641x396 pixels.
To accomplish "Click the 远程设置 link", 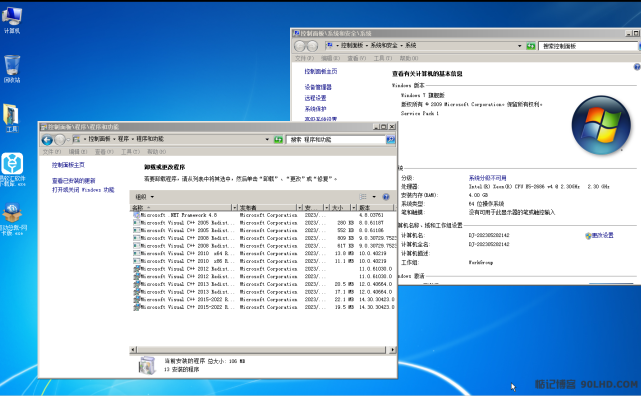I will tap(315, 98).
